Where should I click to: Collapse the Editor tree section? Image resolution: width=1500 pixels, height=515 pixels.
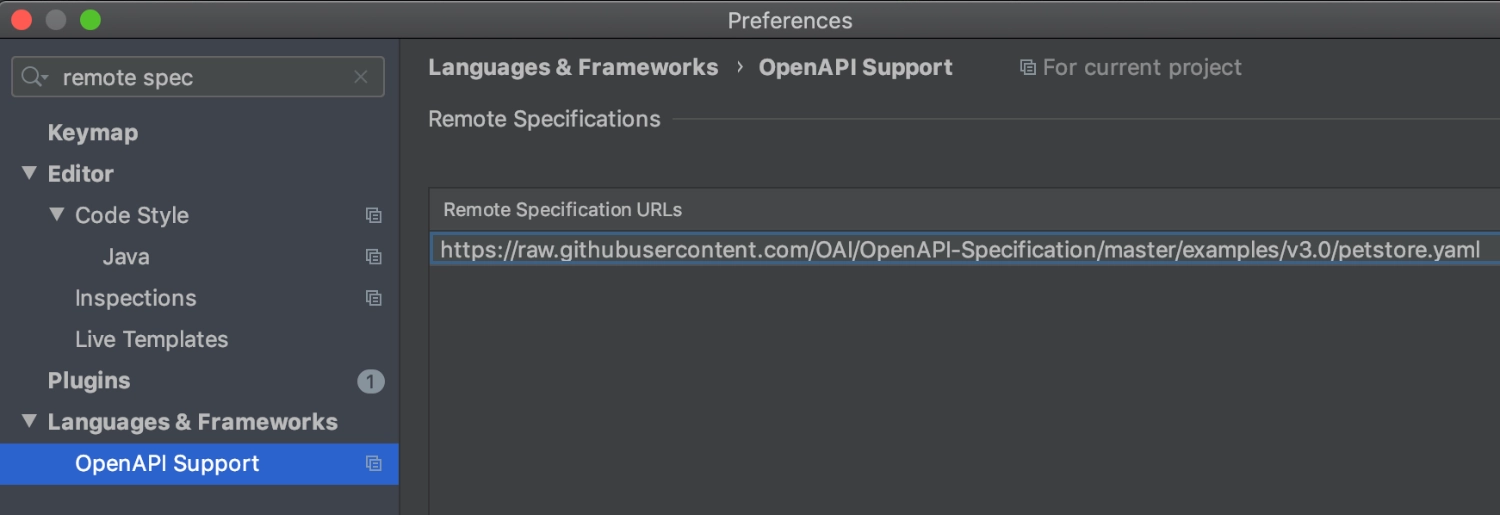pyautogui.click(x=29, y=173)
